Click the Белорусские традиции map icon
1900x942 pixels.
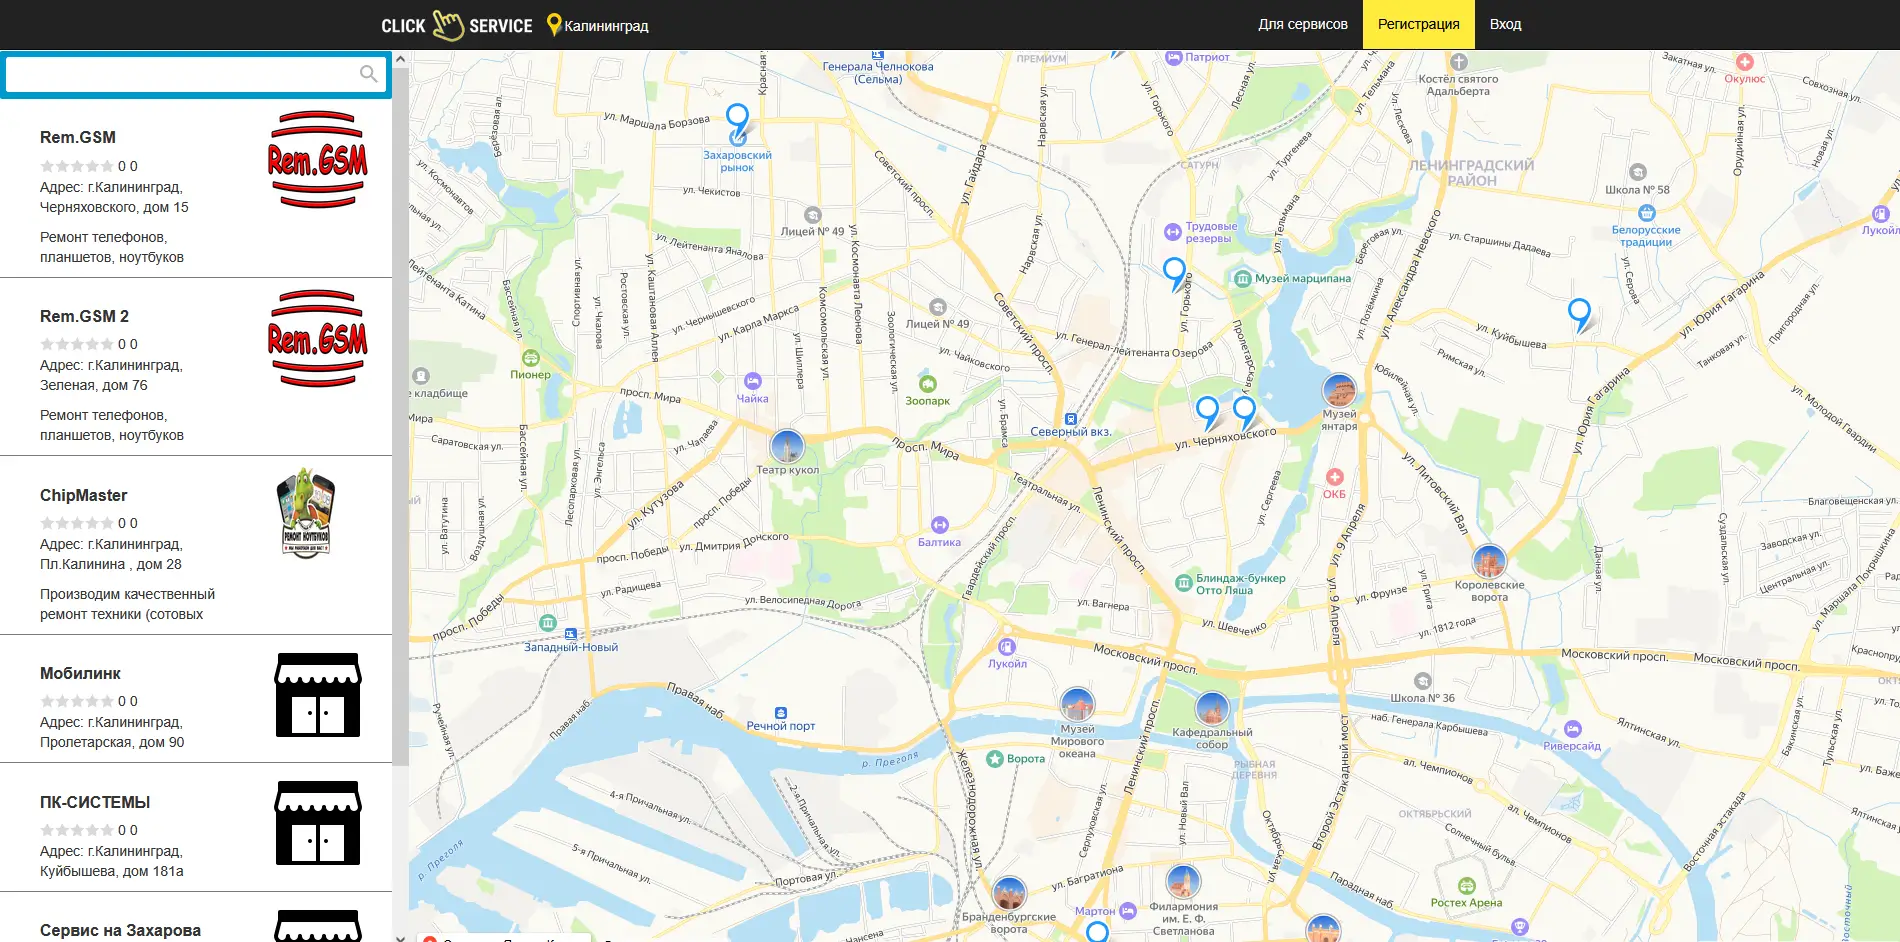coord(1646,213)
